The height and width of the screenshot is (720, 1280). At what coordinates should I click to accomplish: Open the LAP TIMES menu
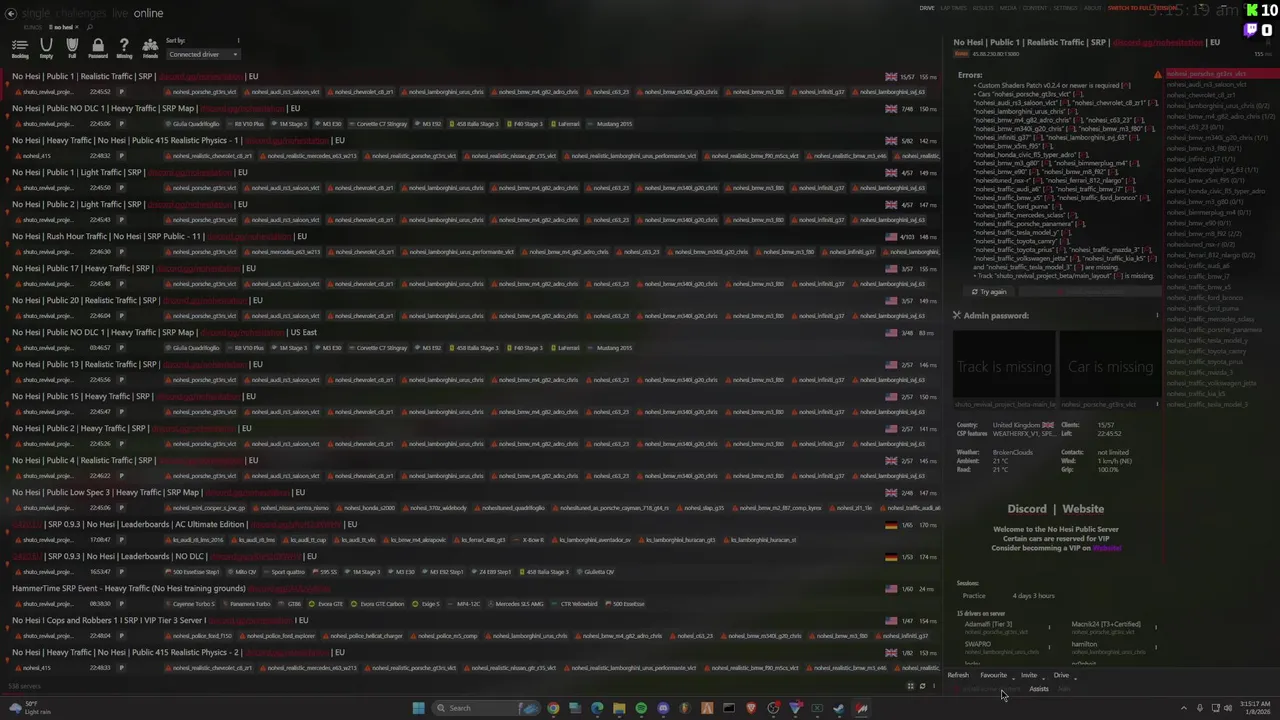point(953,8)
